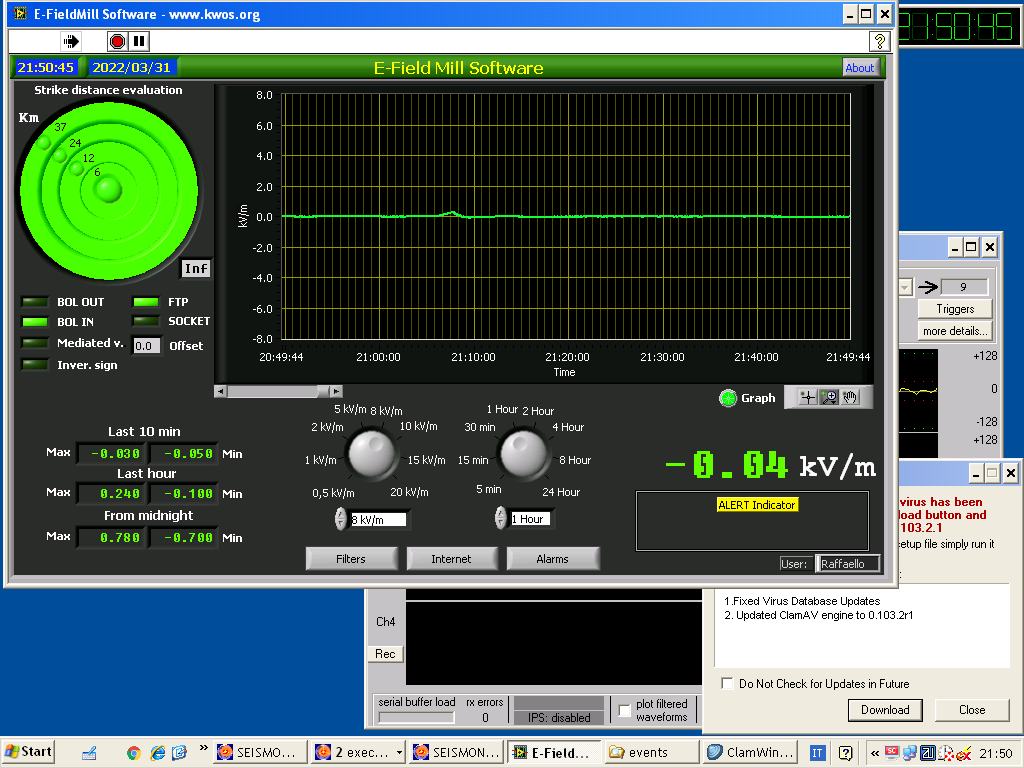This screenshot has width=1024, height=768.
Task: Toggle the Mediated v. switch
Action: pyautogui.click(x=35, y=343)
